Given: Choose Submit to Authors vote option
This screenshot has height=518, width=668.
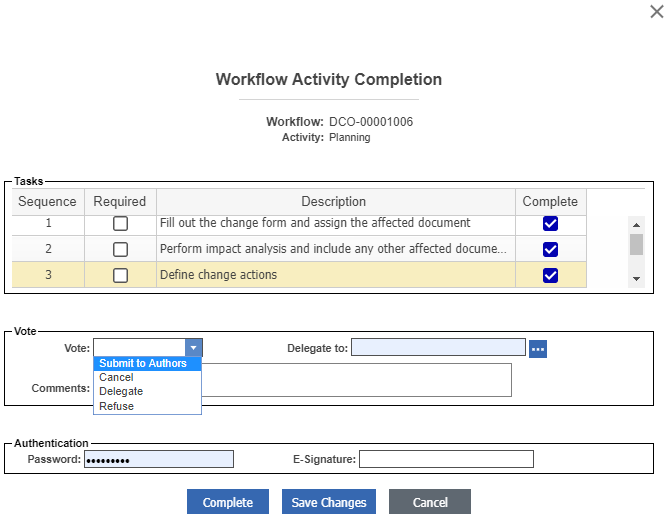Looking at the screenshot, I should 147,363.
